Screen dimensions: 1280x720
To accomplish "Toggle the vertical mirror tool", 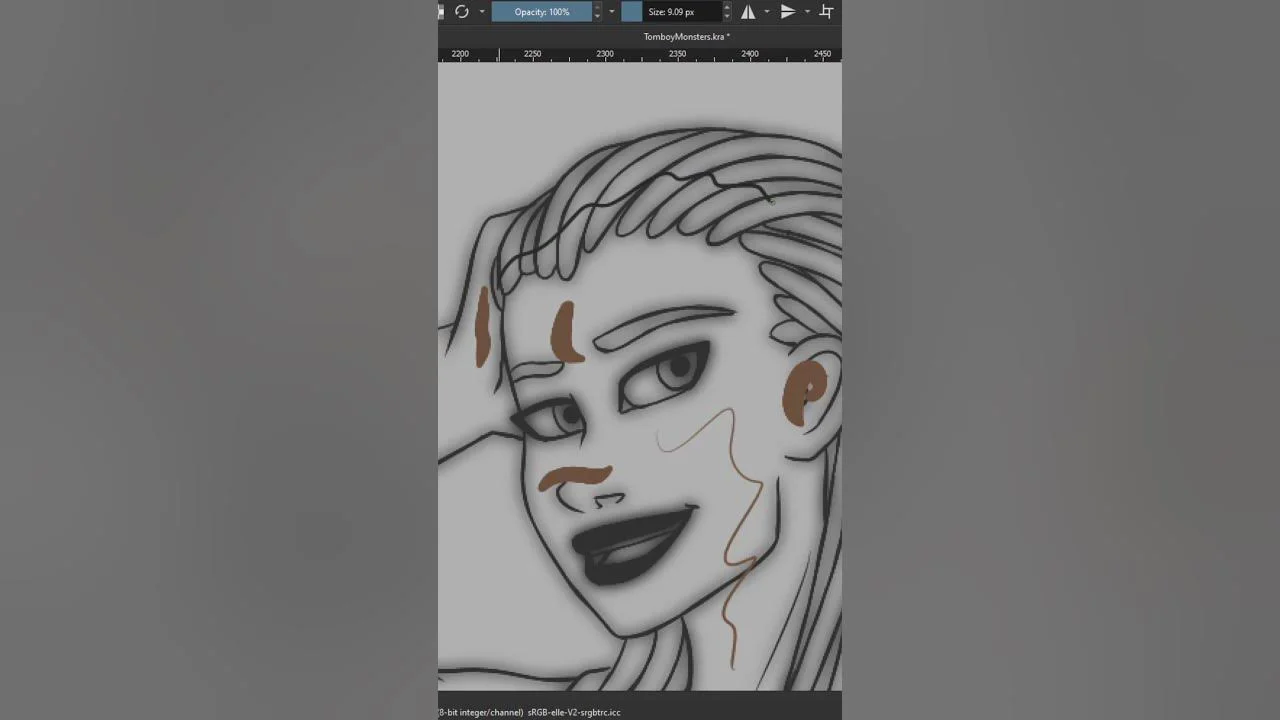I will (788, 12).
